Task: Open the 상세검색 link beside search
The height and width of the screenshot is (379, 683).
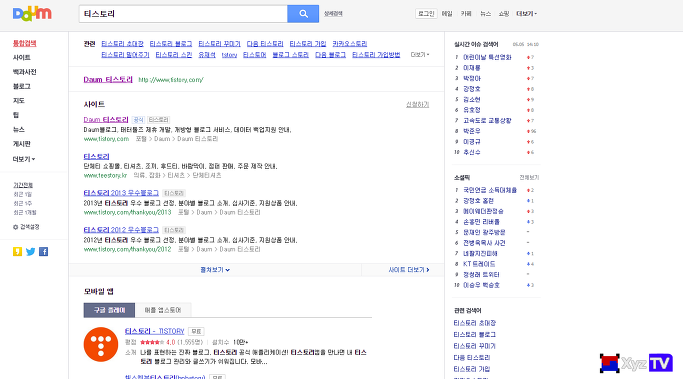Action: [333, 14]
